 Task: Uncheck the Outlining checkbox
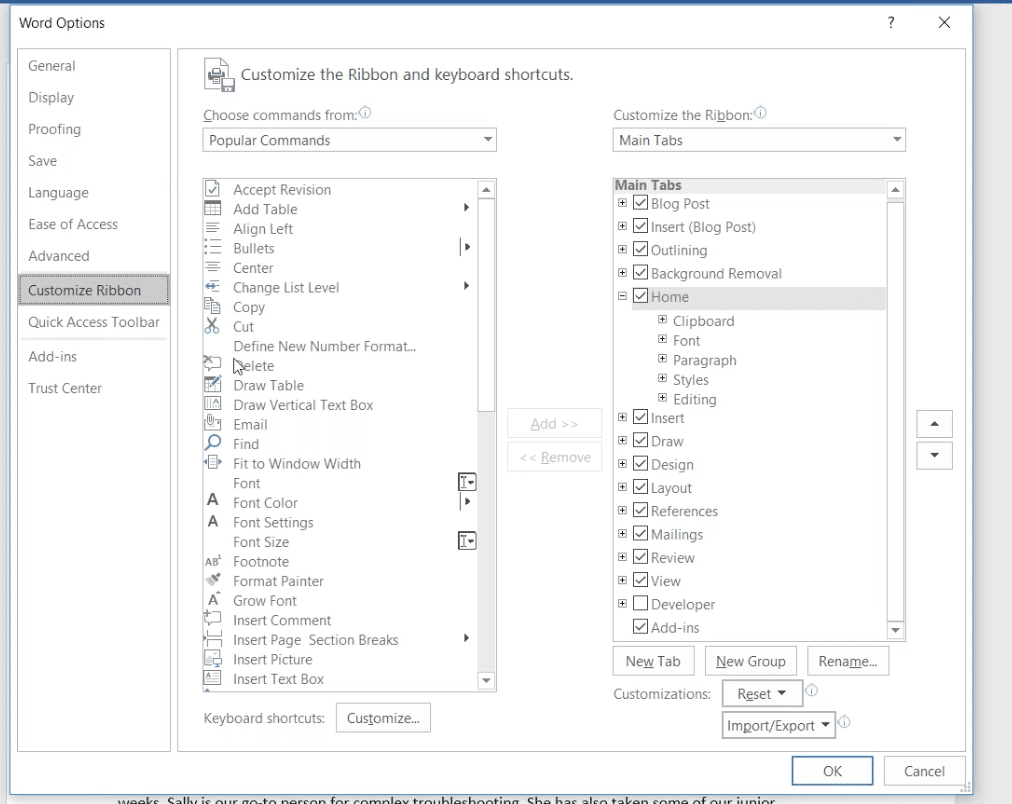click(640, 249)
